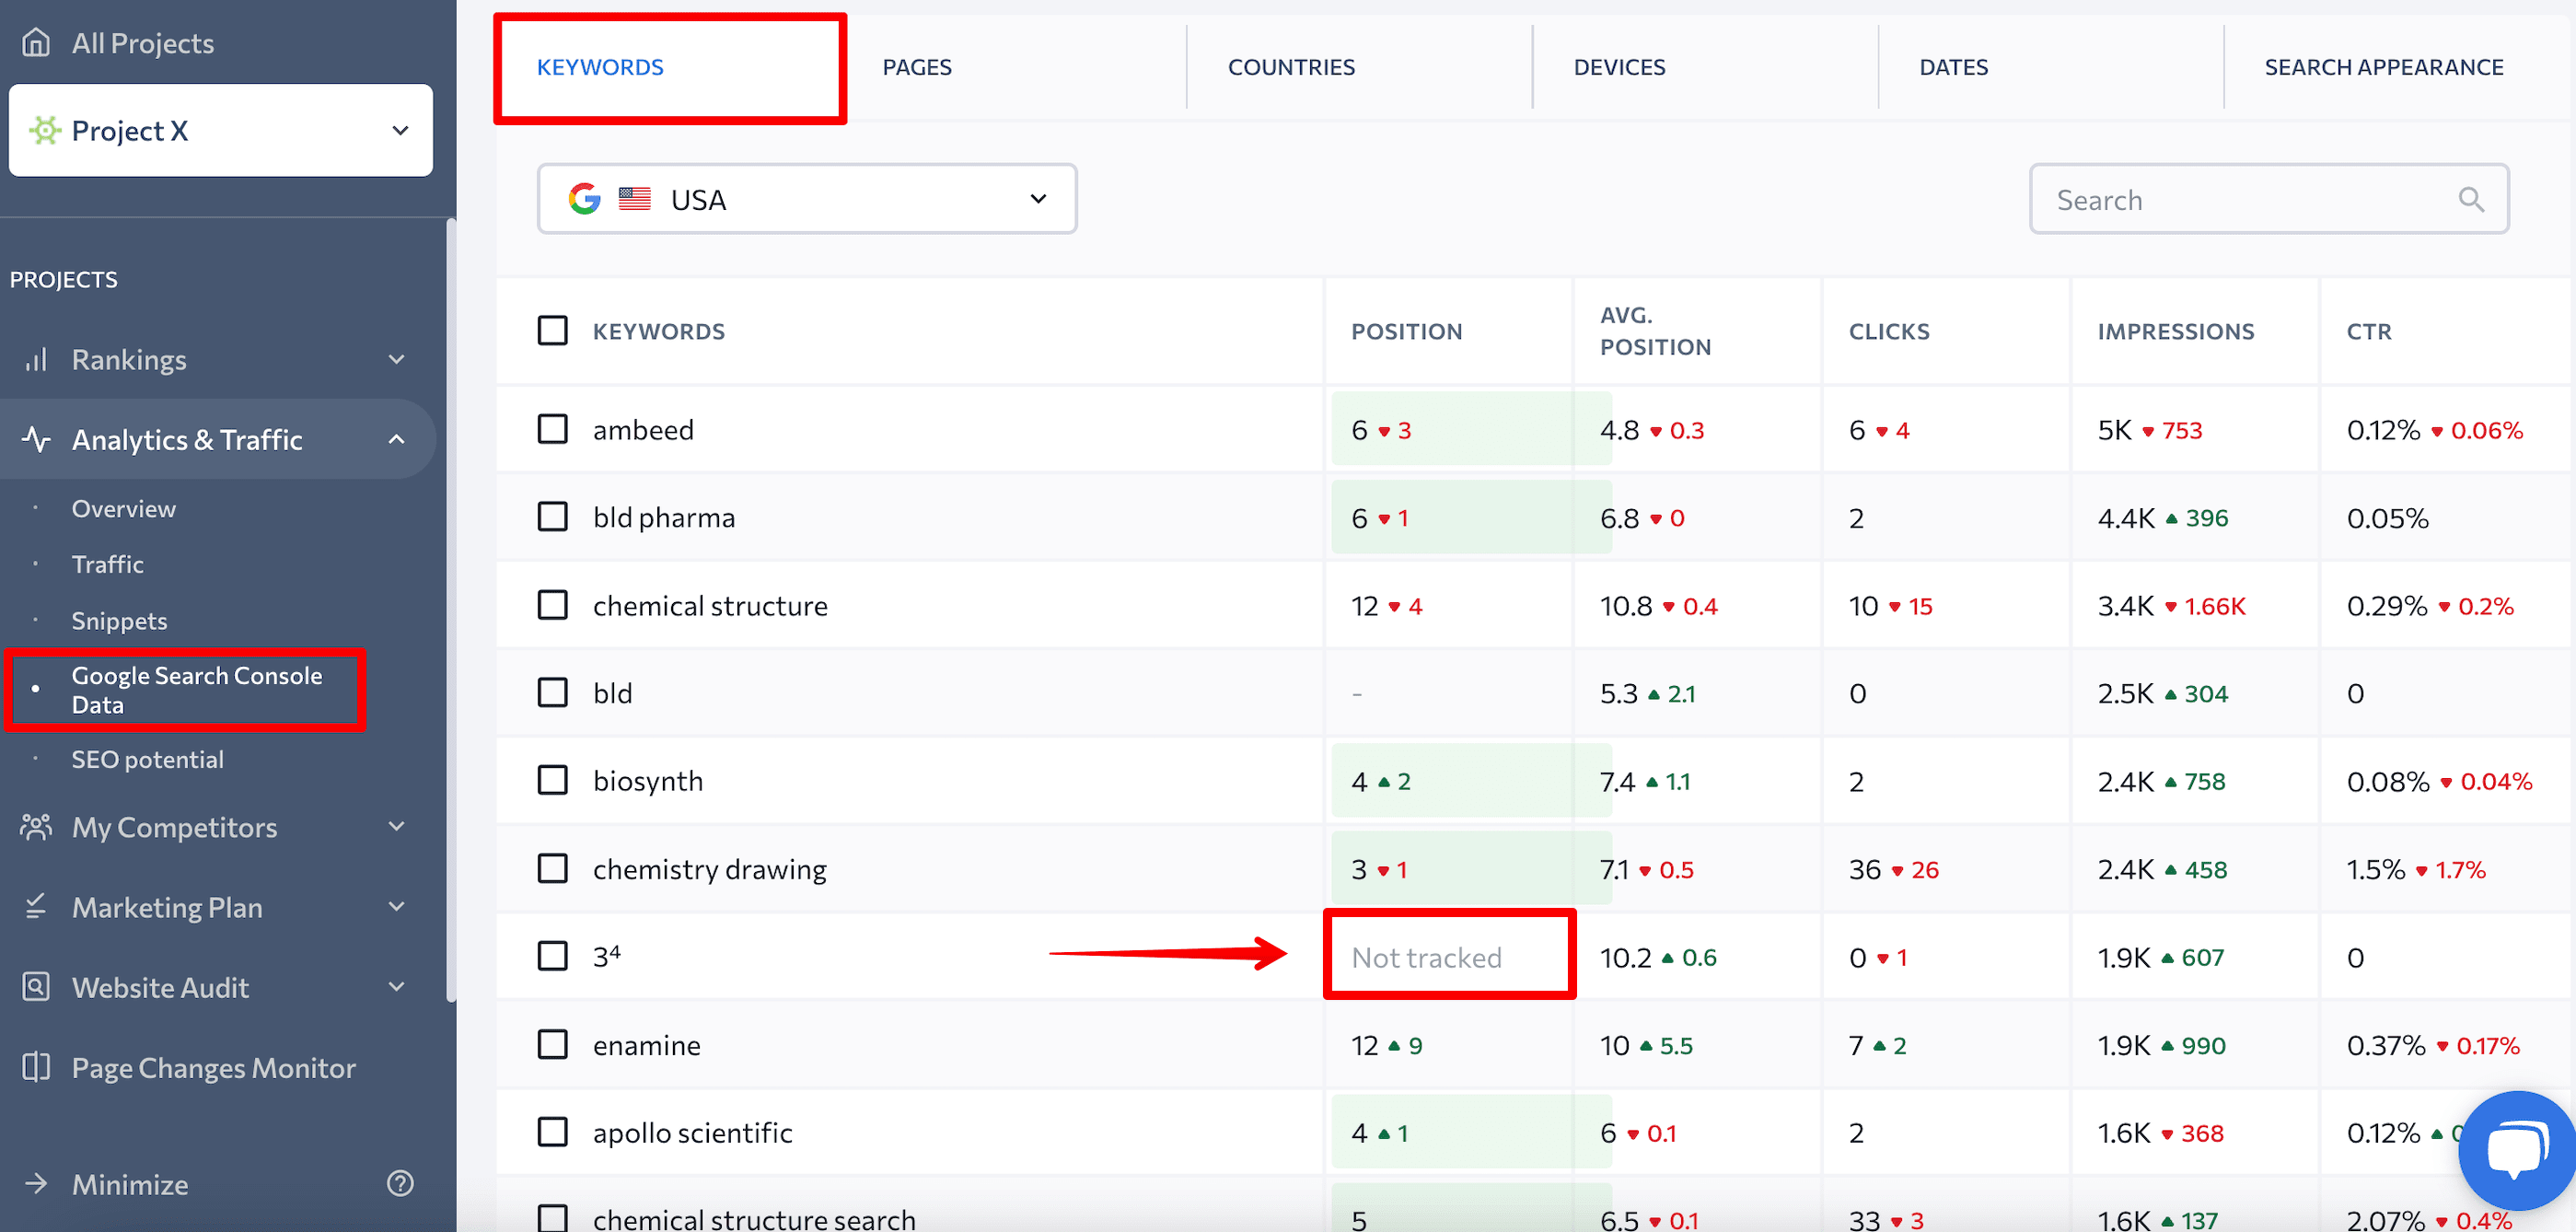Click the Website Audit magnifier icon
The height and width of the screenshot is (1232, 2576).
pos(36,987)
